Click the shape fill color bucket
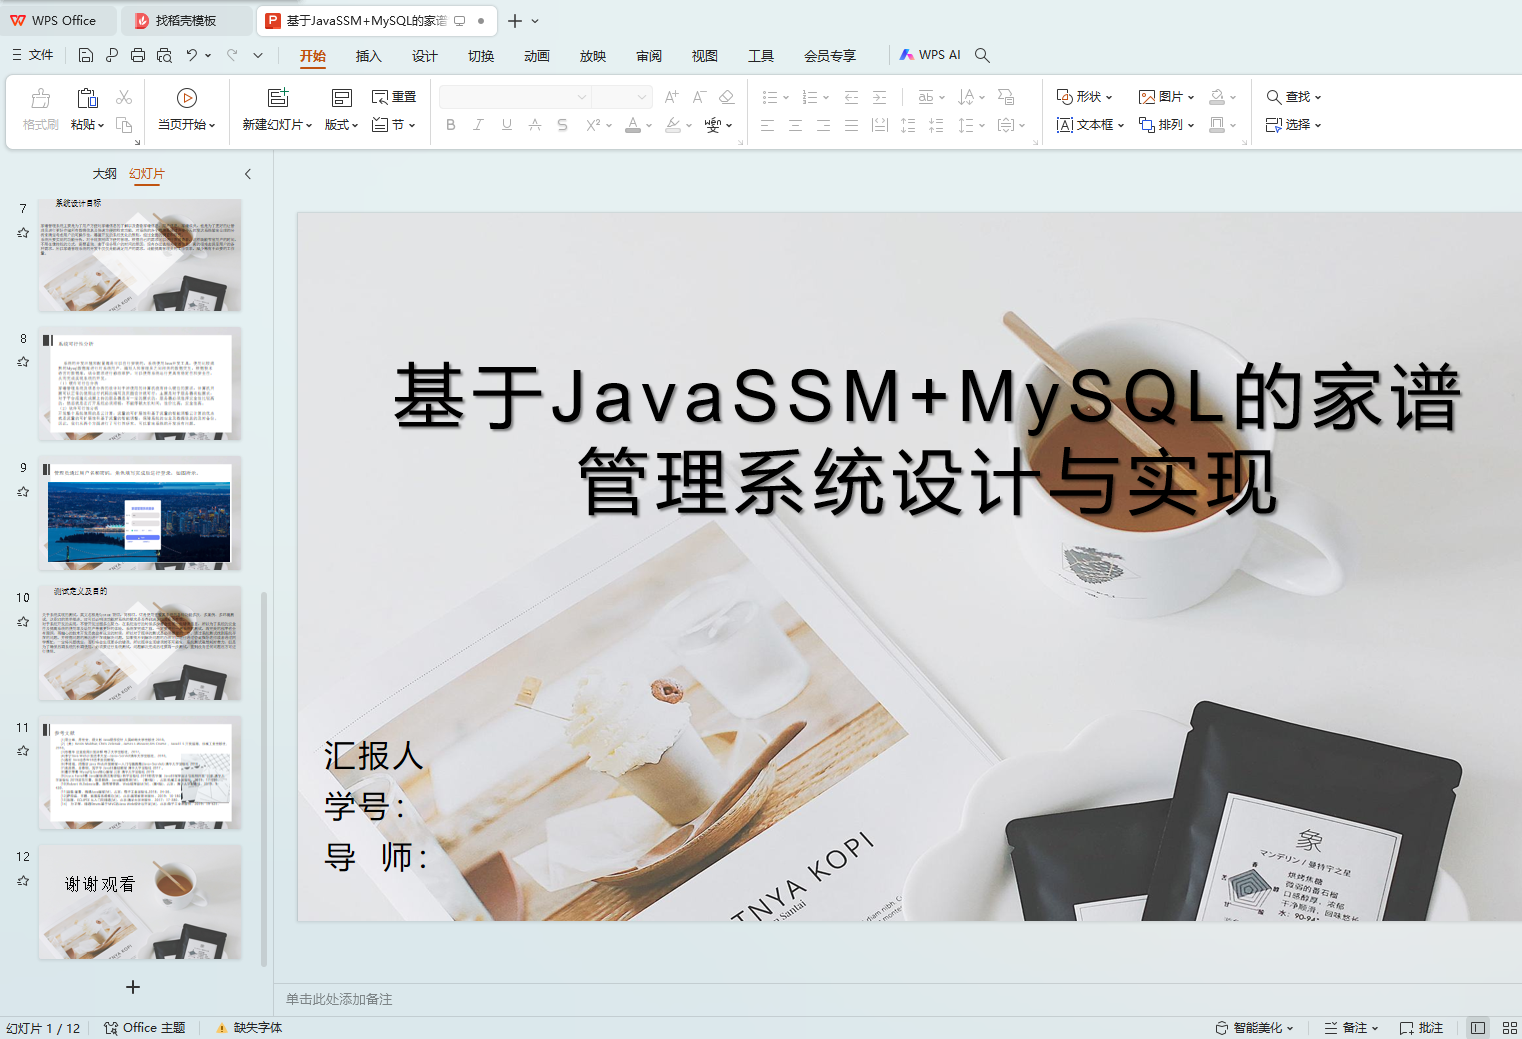1522x1039 pixels. pos(1217,97)
